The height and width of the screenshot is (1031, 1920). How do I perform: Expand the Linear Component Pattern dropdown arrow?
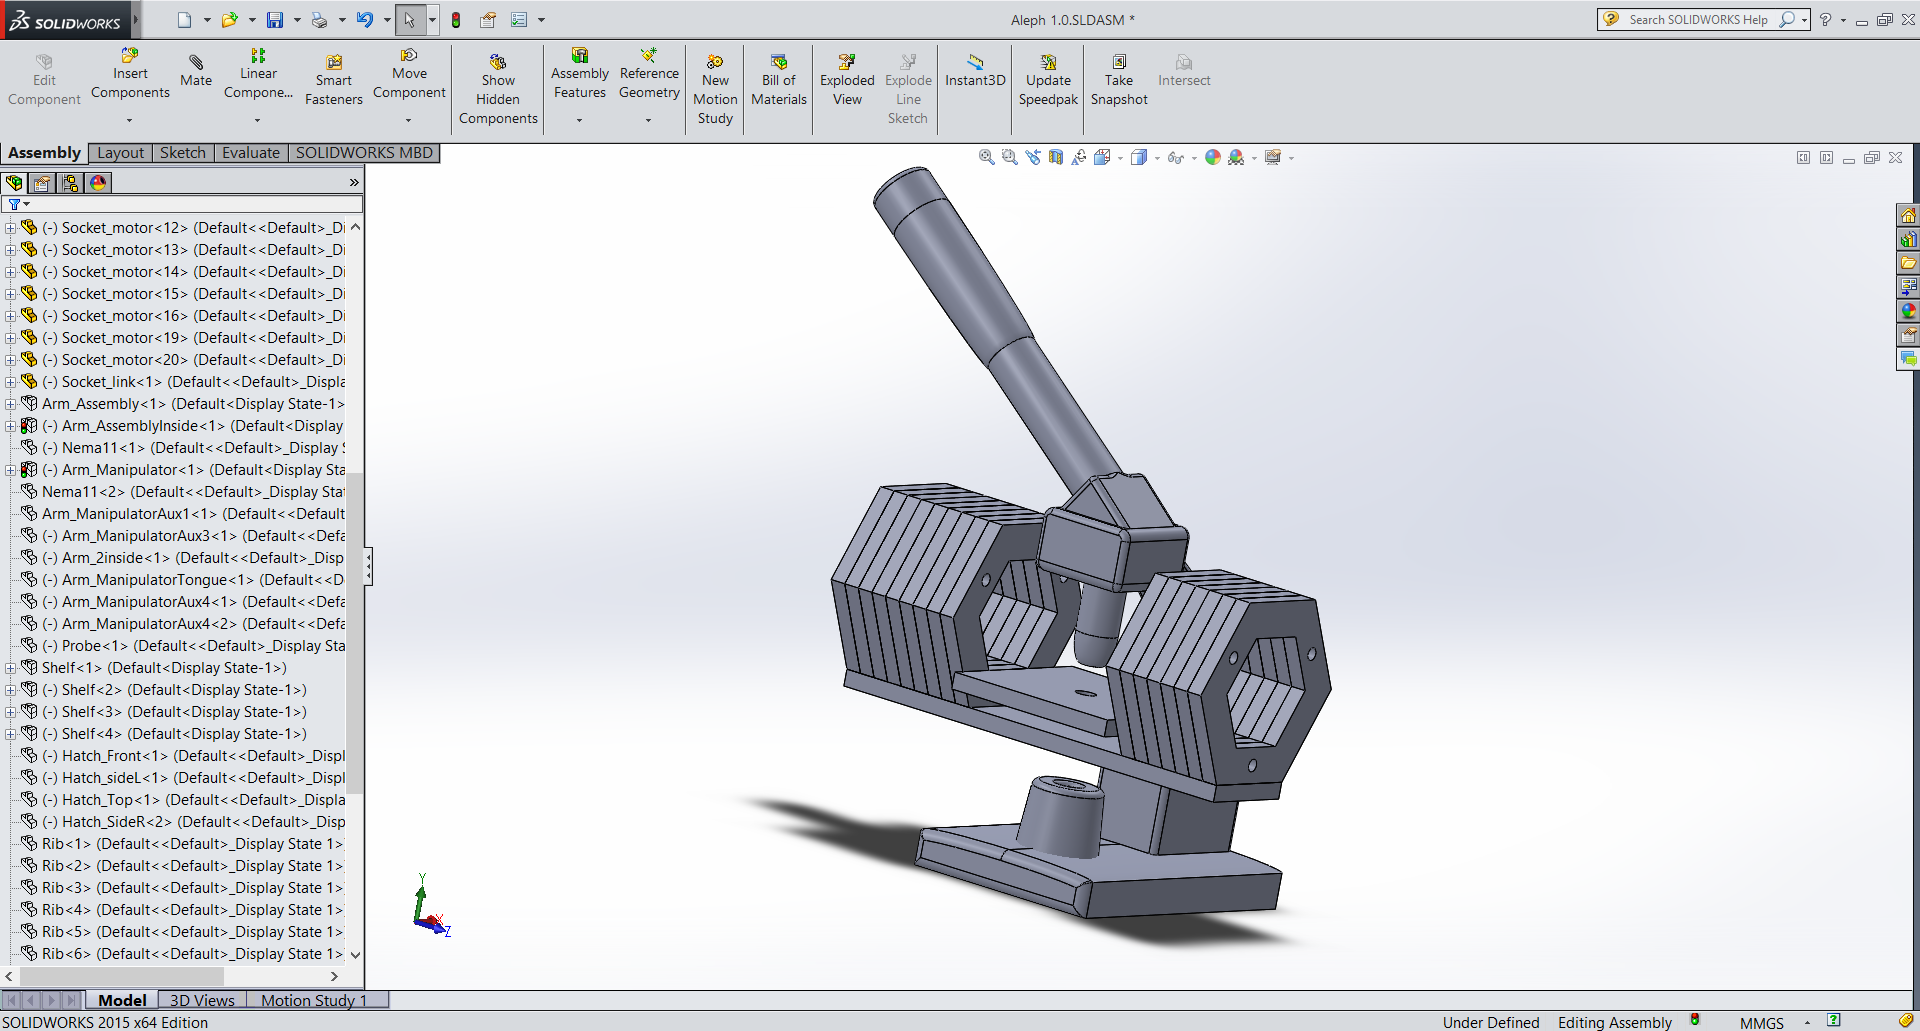(257, 121)
